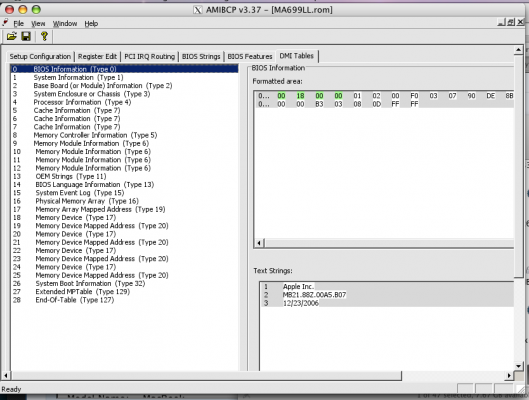Click the 12/23/2006 date string
This screenshot has width=529, height=400.
click(301, 303)
